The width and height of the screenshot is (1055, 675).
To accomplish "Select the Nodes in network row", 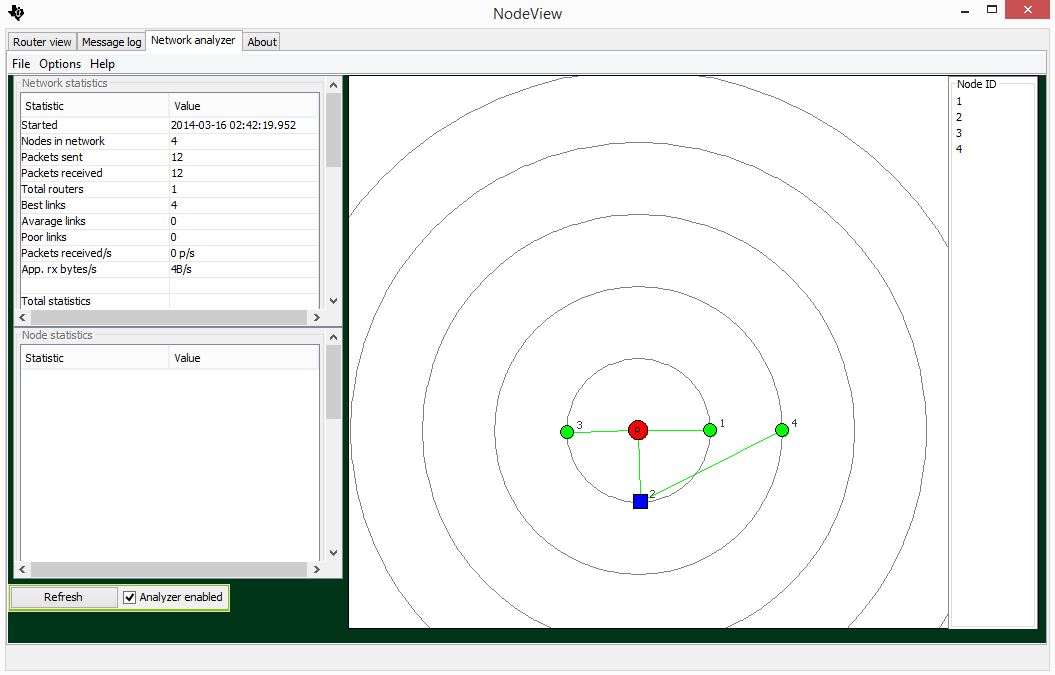I will tap(170, 141).
